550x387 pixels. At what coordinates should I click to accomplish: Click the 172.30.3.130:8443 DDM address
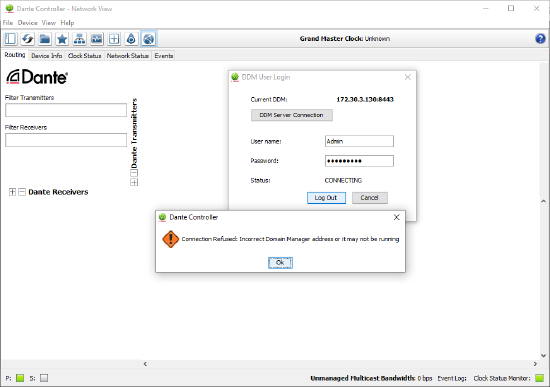coord(365,100)
